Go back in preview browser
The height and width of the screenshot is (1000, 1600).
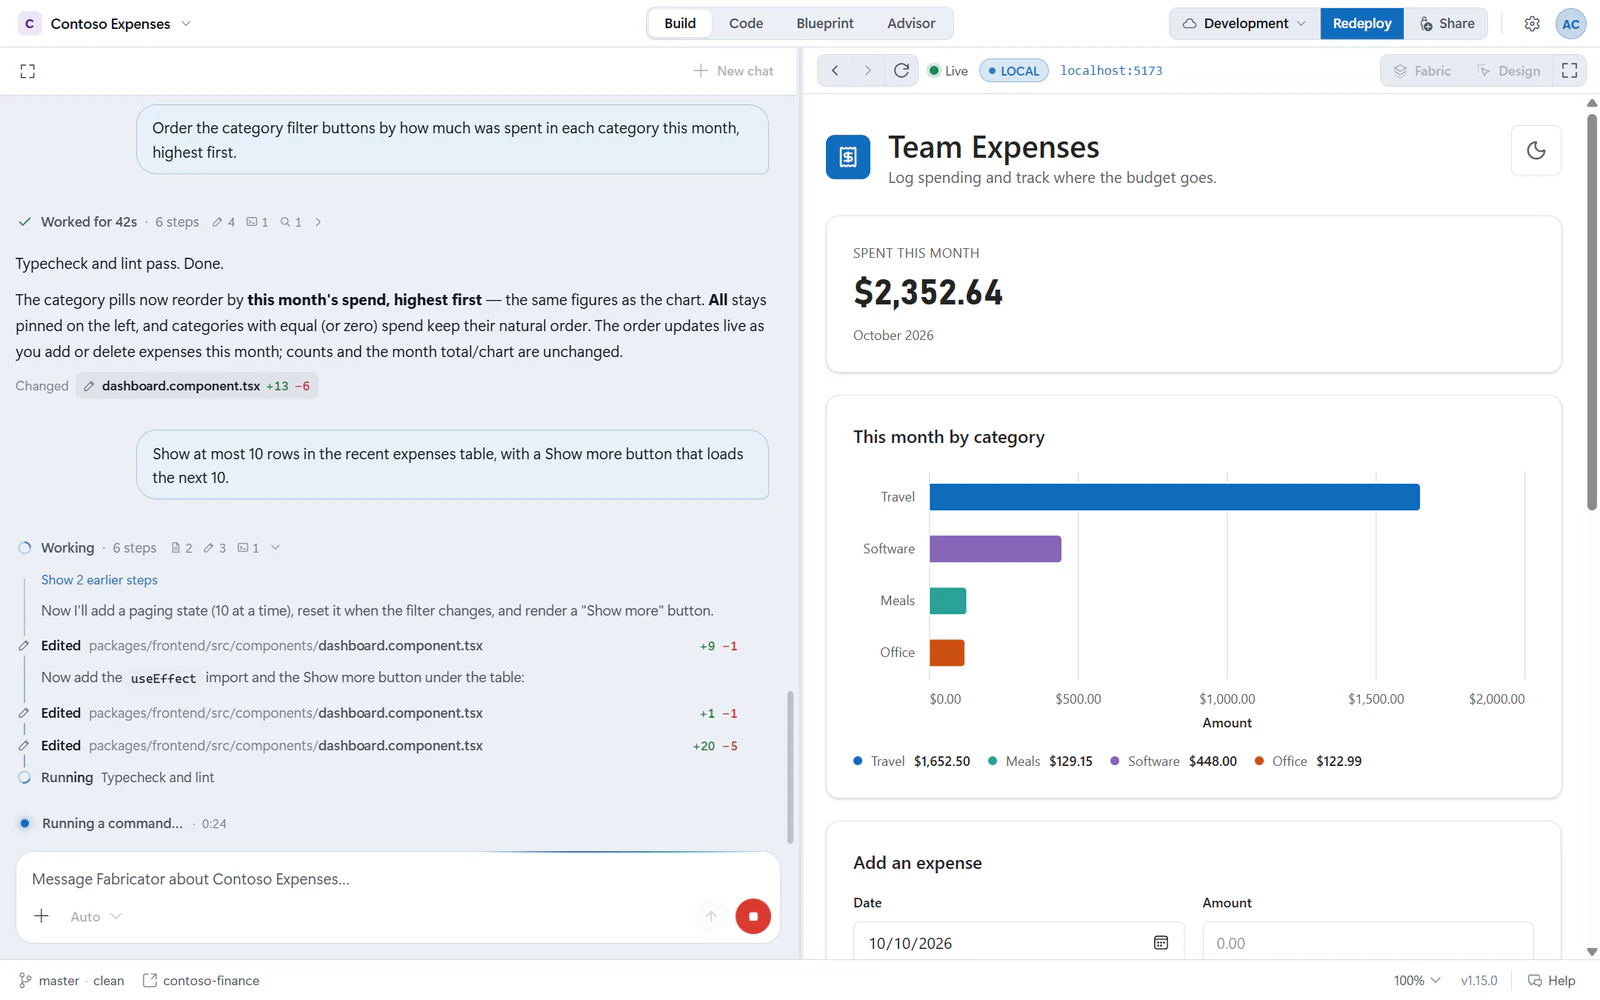835,70
